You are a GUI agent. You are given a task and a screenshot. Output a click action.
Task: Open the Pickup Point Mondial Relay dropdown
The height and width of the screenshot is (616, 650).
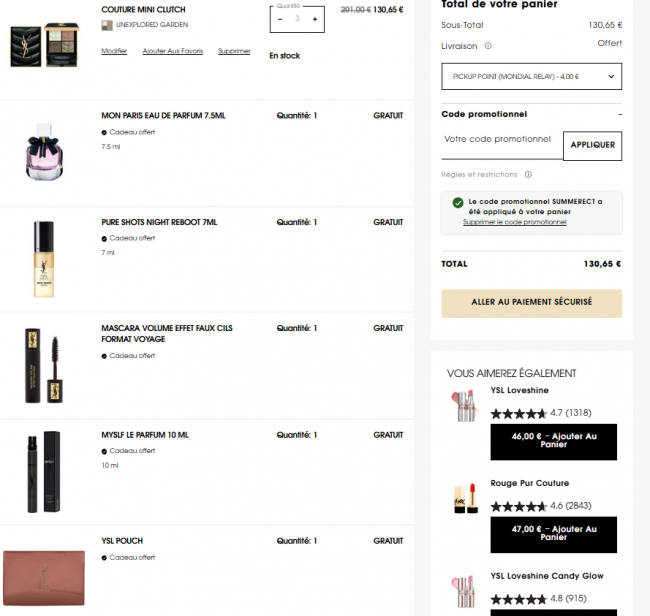click(531, 76)
